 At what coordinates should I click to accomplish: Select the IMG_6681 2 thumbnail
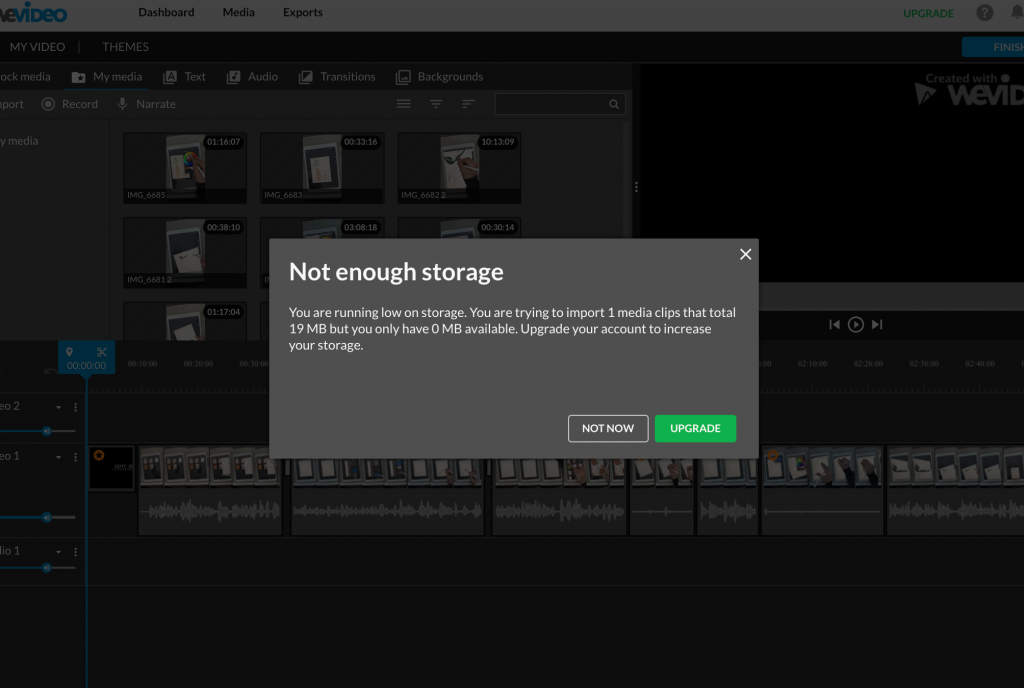[185, 253]
